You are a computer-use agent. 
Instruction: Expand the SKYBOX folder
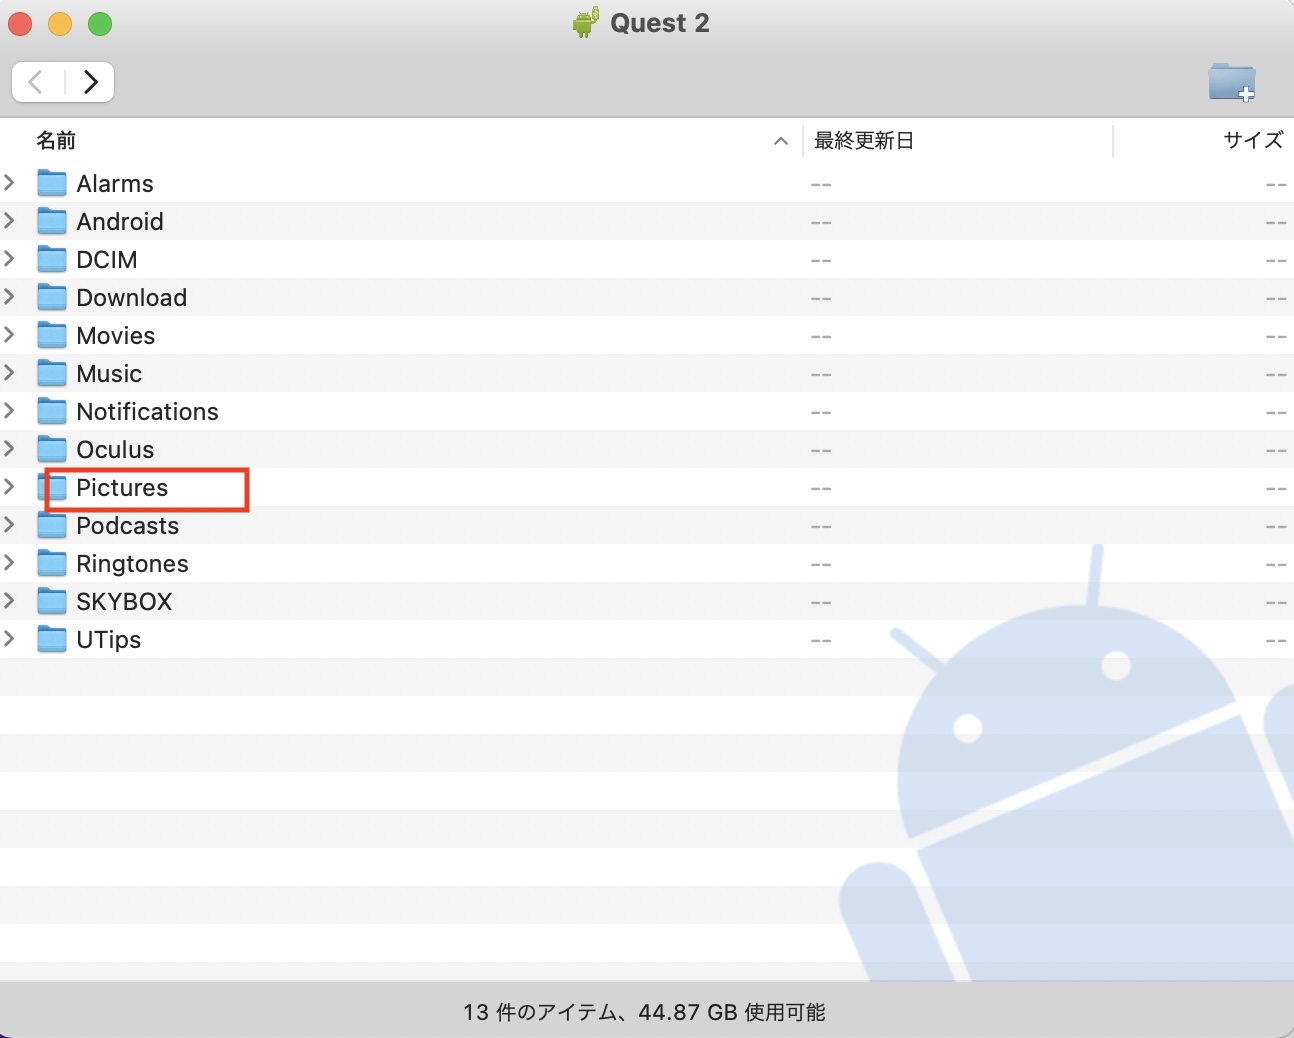10,600
